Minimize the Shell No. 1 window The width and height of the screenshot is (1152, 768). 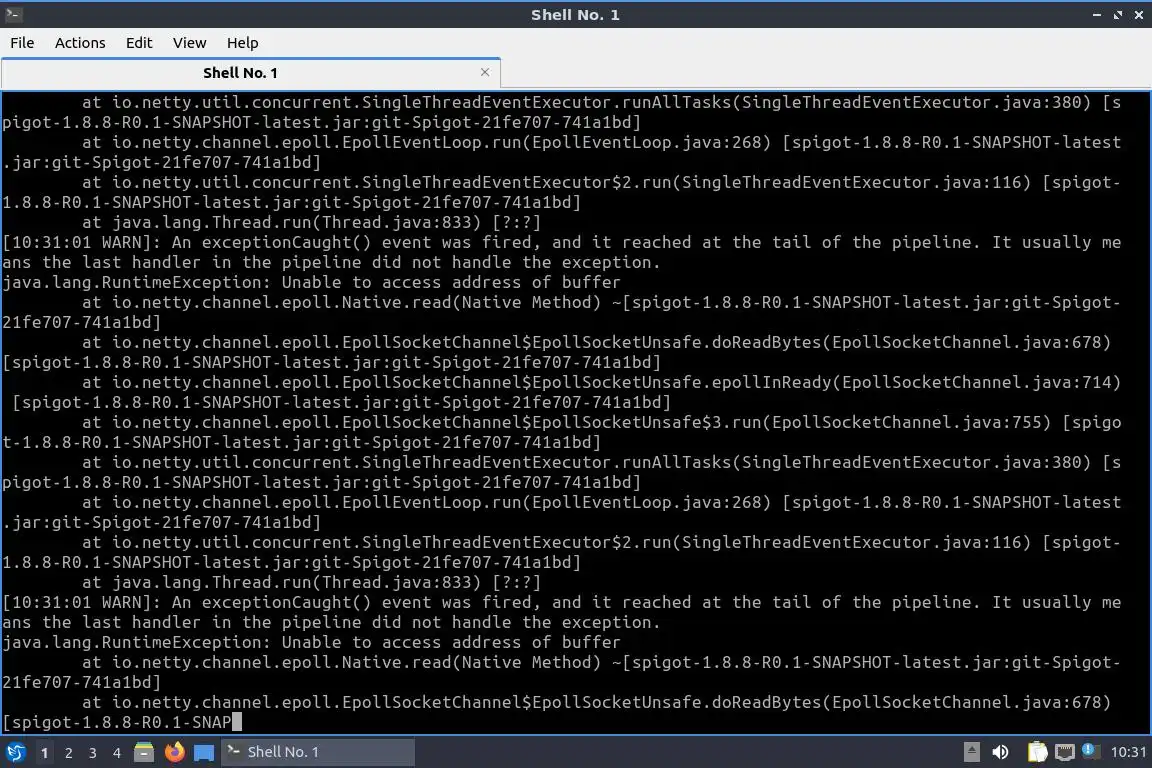coord(1097,15)
